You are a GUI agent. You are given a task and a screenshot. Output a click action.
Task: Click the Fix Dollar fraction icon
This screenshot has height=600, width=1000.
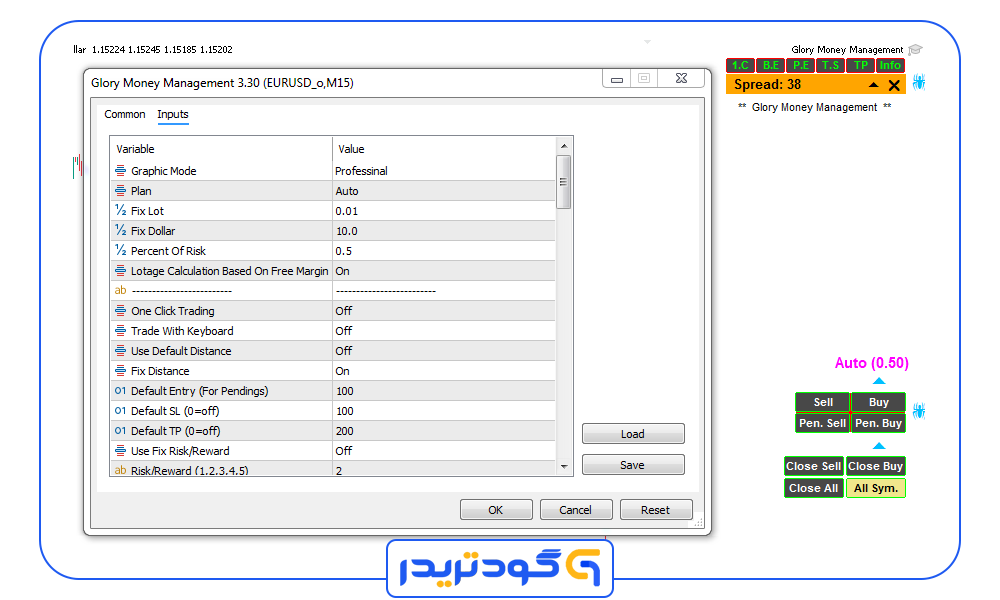pos(121,230)
